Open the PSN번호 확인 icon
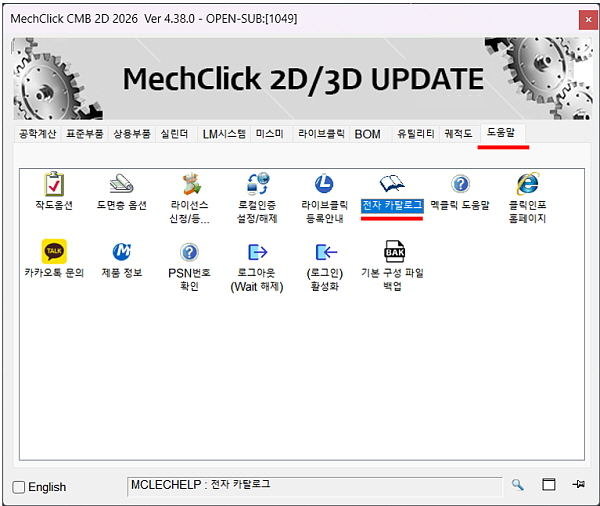 [x=189, y=252]
